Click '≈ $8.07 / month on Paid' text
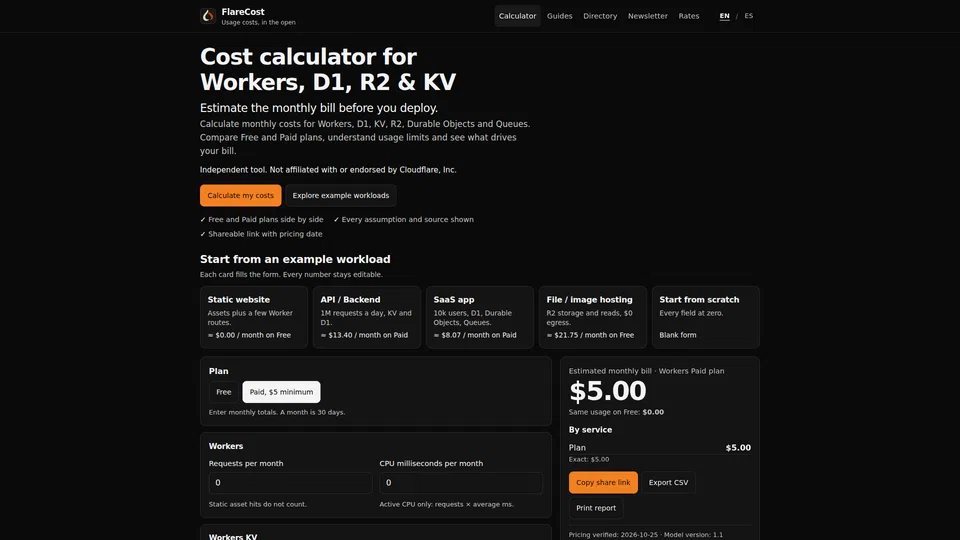The image size is (960, 540). [475, 335]
